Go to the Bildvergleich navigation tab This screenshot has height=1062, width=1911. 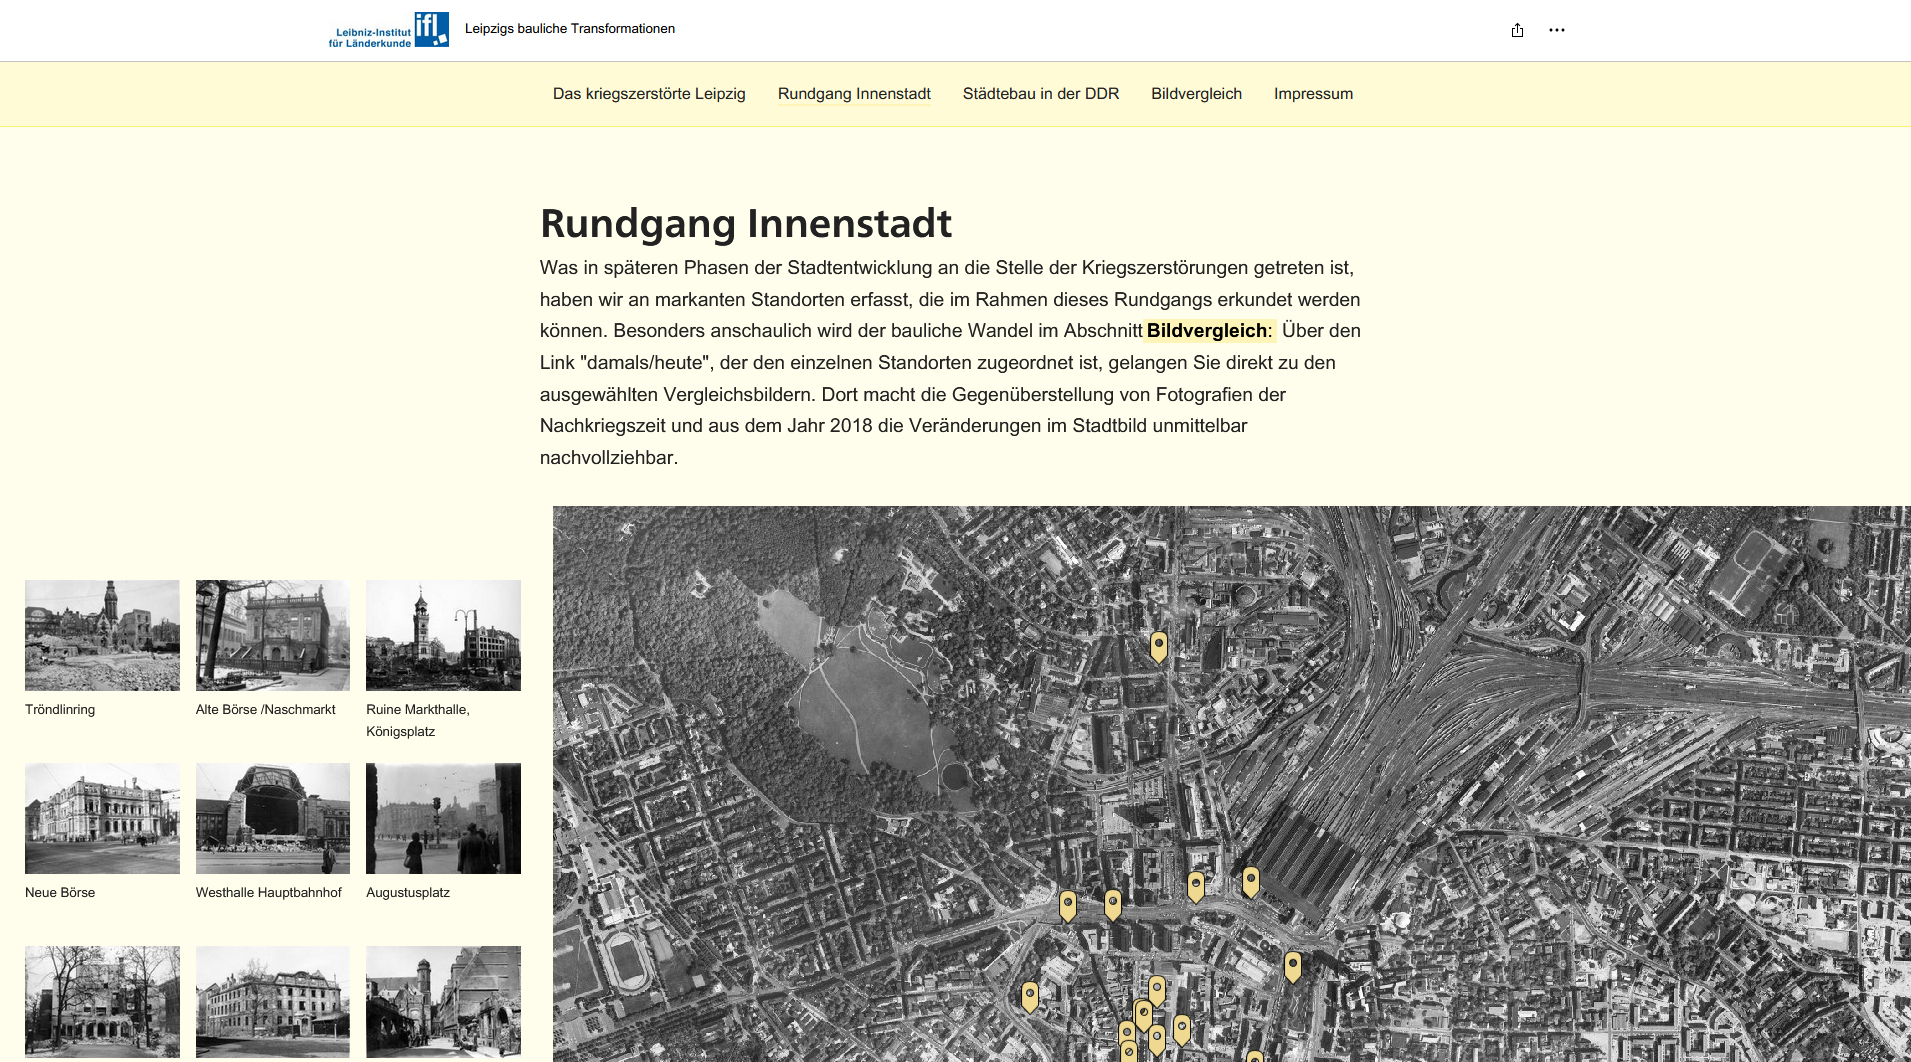1196,94
